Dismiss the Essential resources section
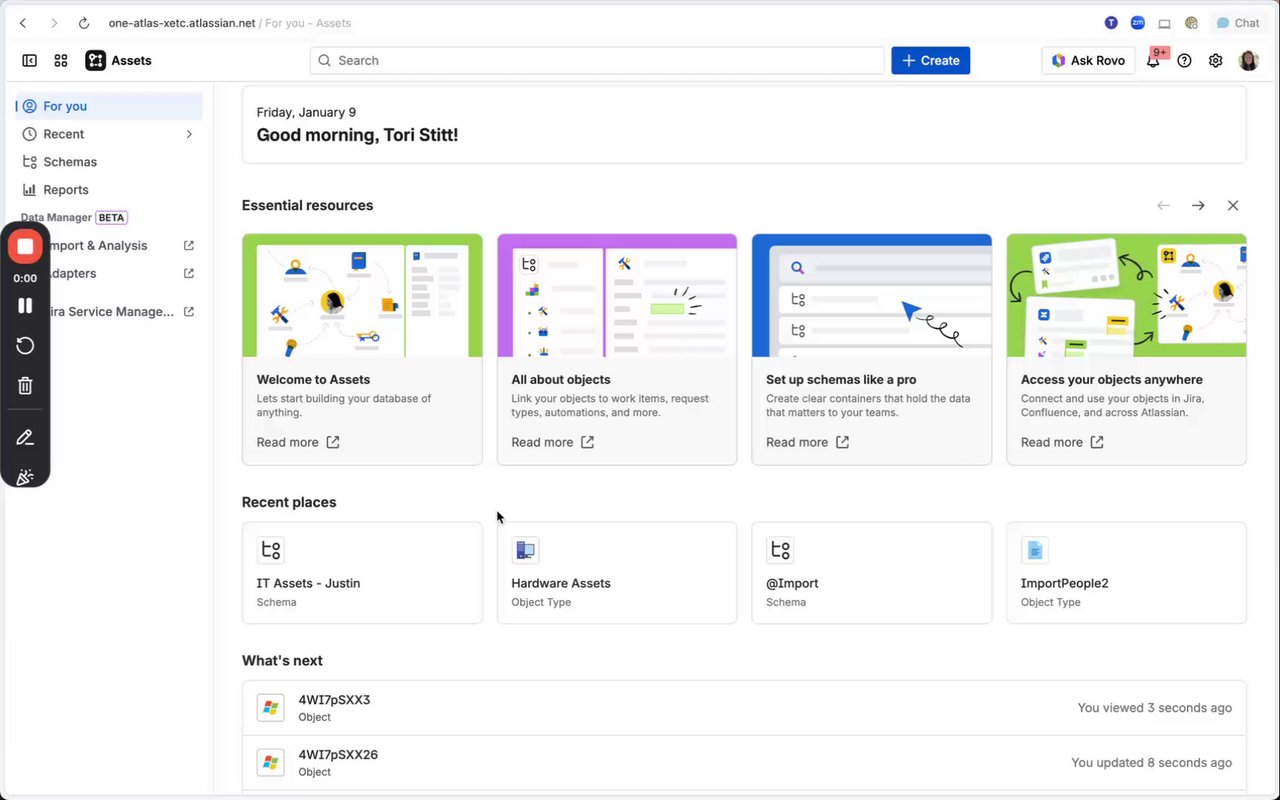 [x=1233, y=206]
